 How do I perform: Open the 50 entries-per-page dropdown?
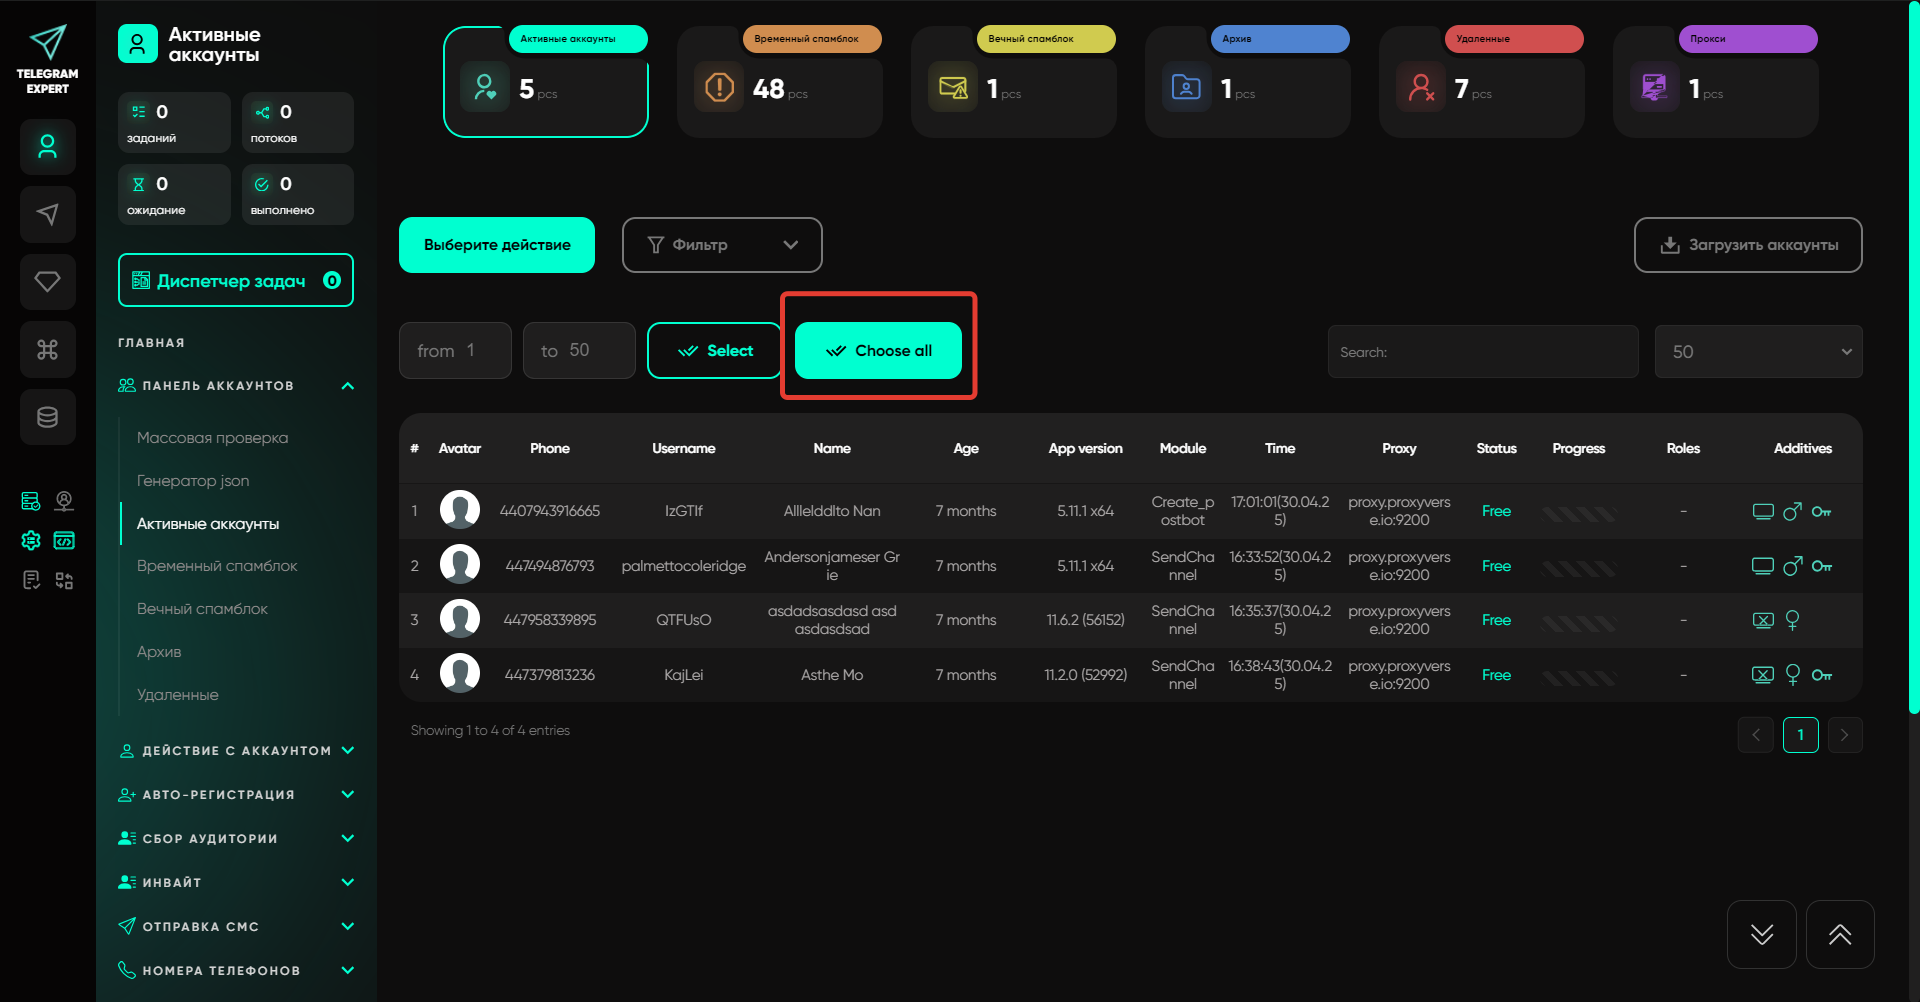(1757, 352)
